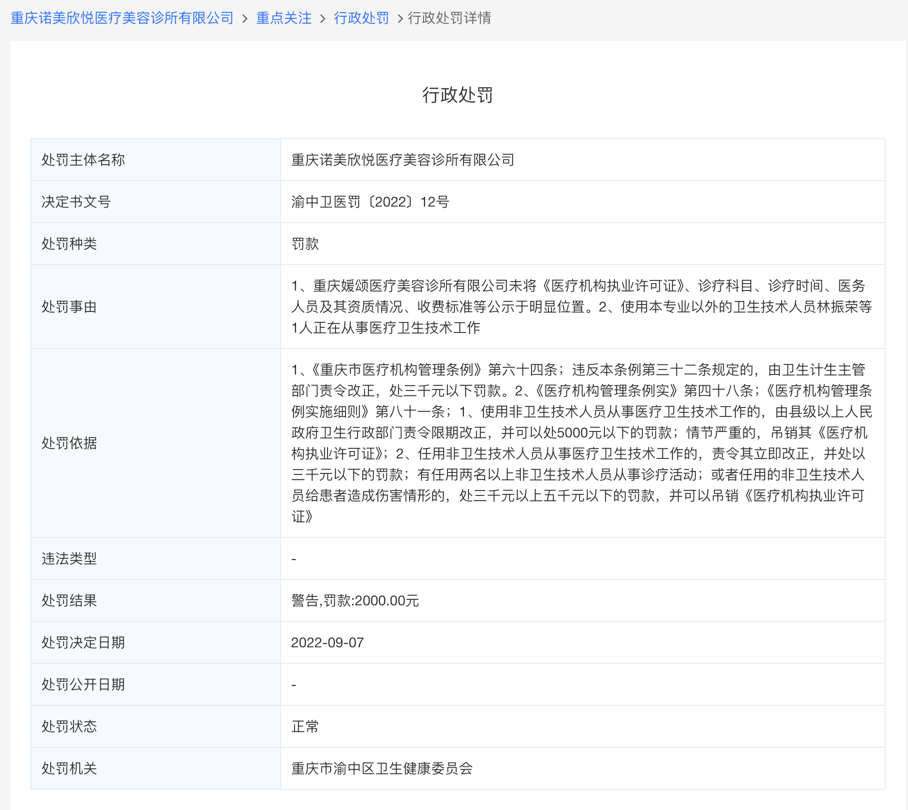This screenshot has height=810, width=908.
Task: Click the 罚款 penalty type value
Action: click(x=305, y=244)
